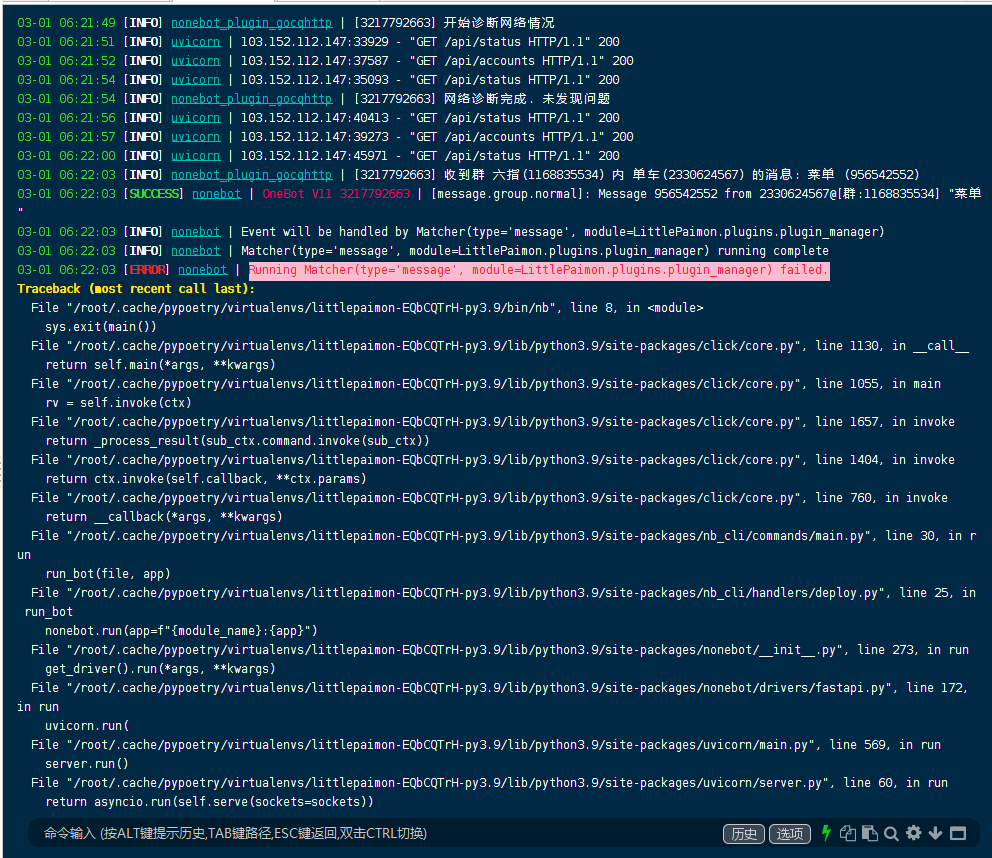
Task: Open the settings gear icon
Action: tap(912, 833)
